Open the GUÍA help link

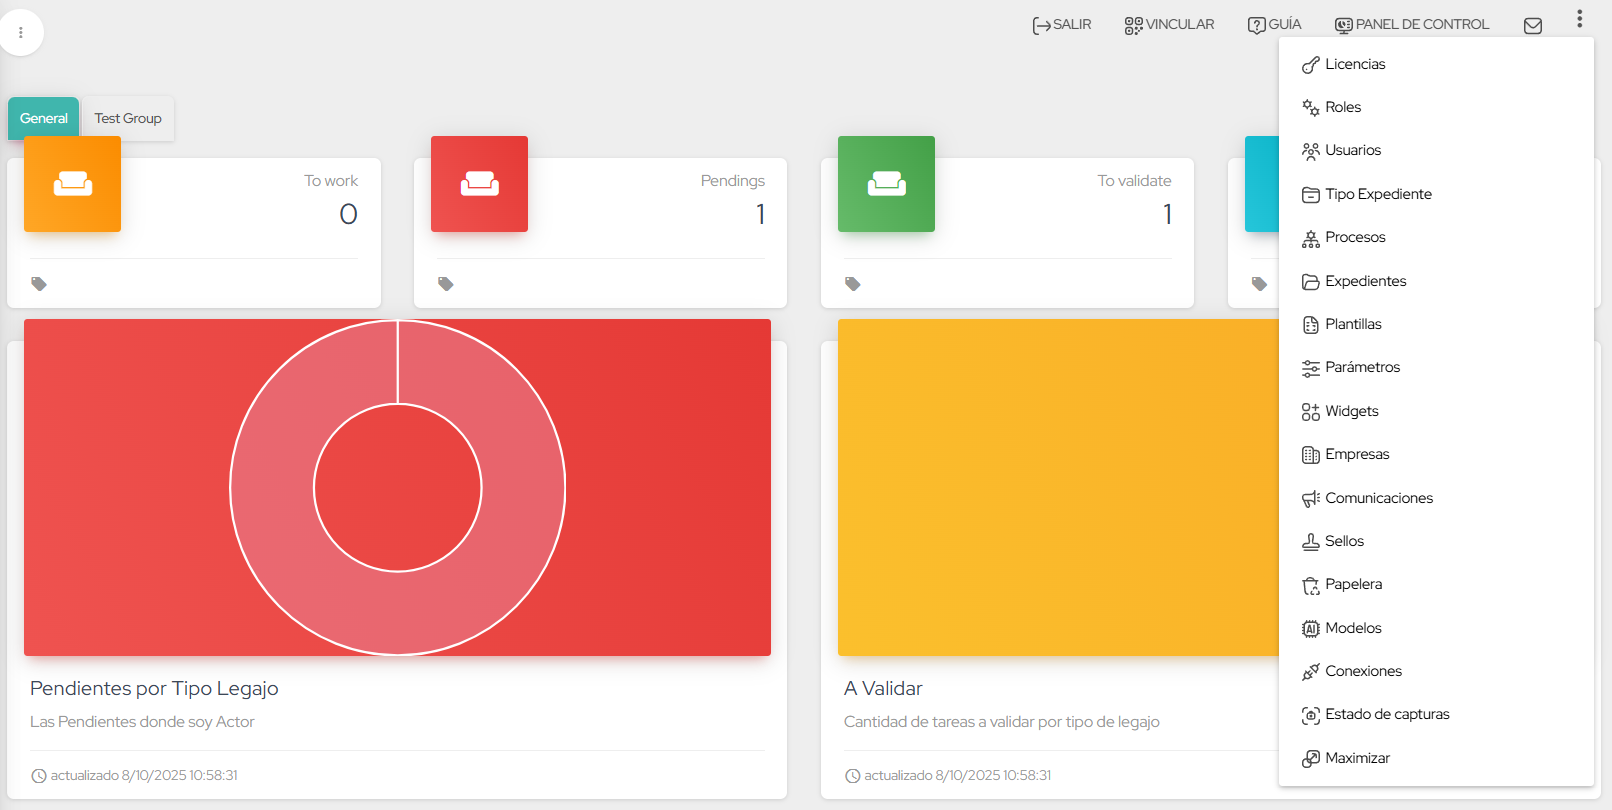(x=1274, y=25)
